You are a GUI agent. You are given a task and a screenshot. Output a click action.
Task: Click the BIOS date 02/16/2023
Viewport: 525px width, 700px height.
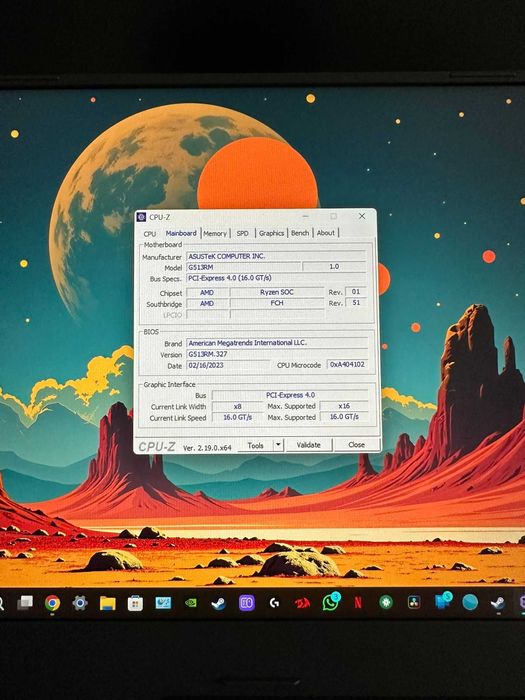[228, 365]
